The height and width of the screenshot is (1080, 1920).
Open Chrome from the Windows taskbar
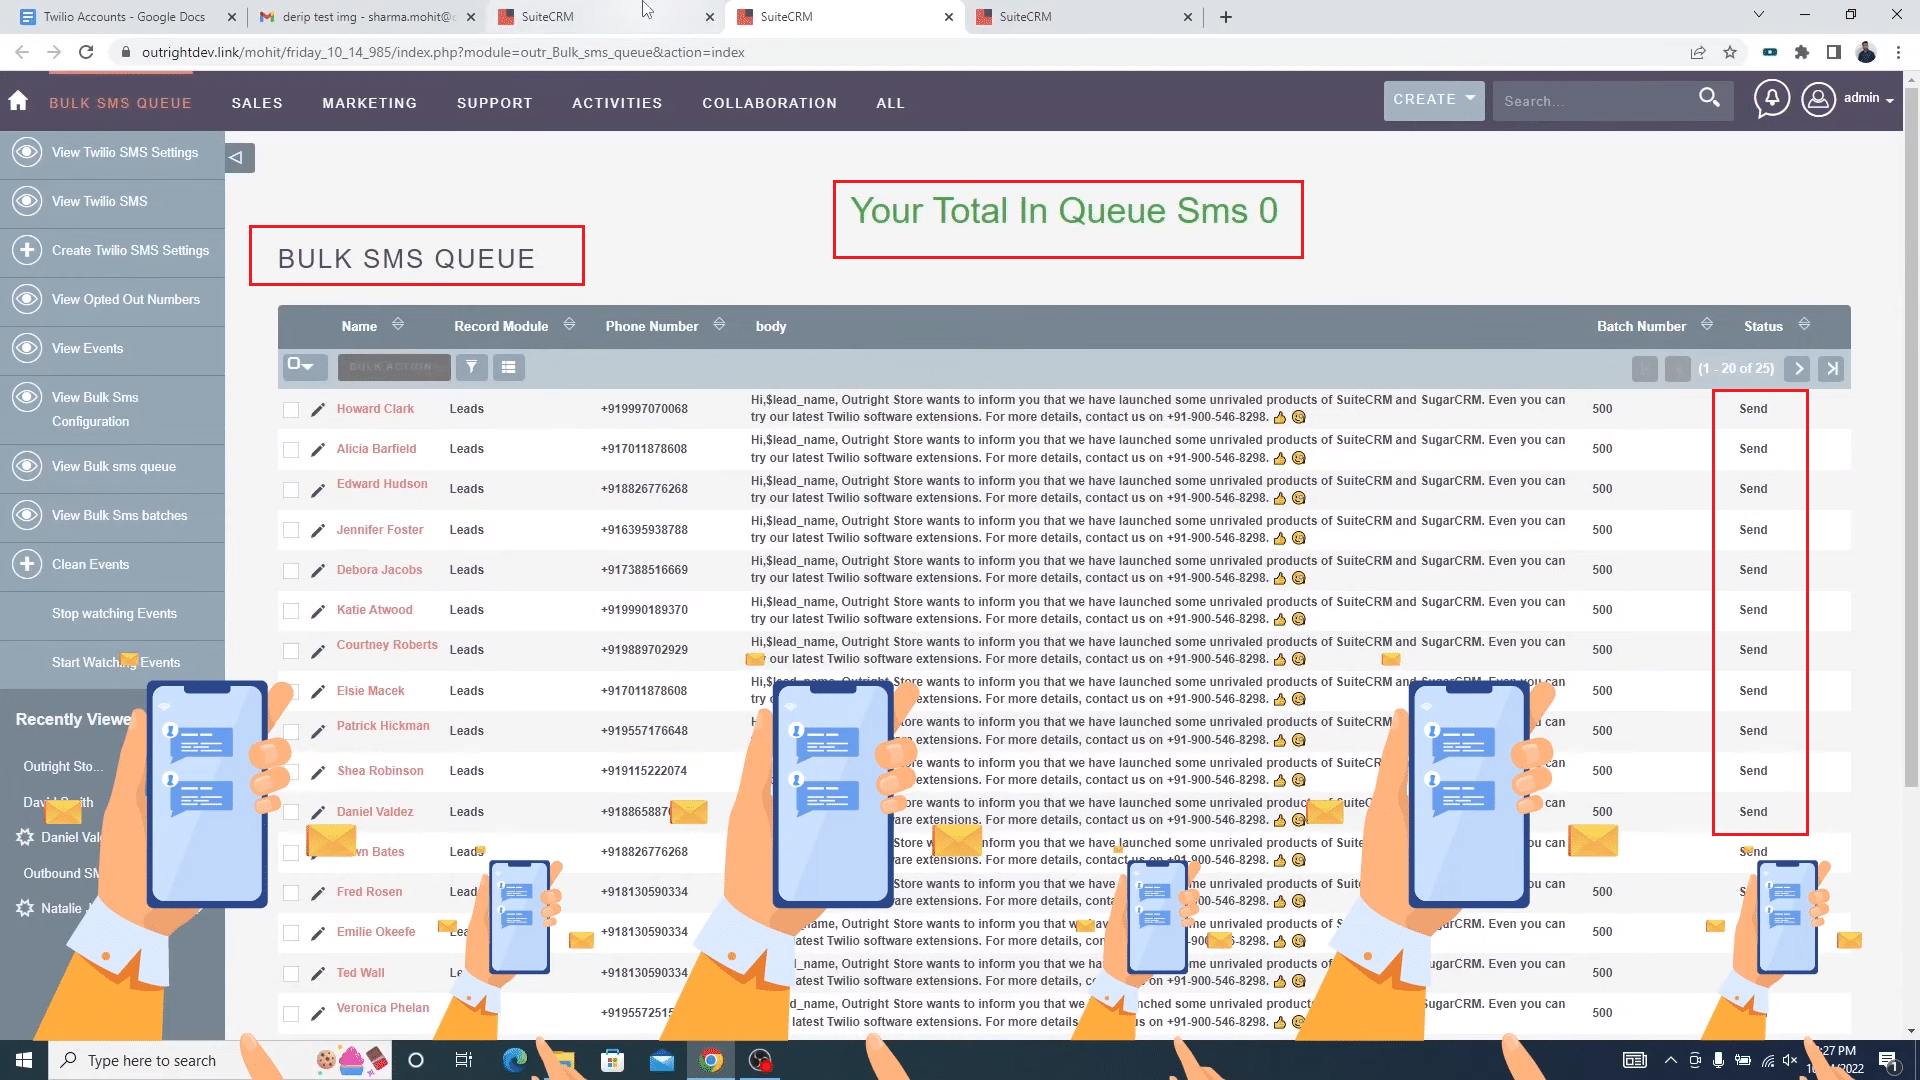tap(711, 1060)
